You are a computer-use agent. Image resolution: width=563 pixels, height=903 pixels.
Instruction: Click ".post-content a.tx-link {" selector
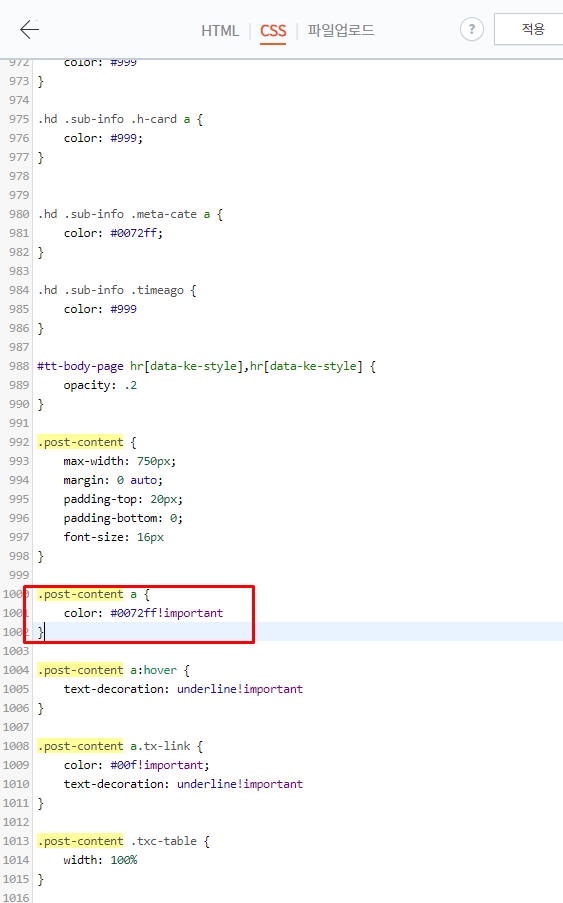[120, 746]
